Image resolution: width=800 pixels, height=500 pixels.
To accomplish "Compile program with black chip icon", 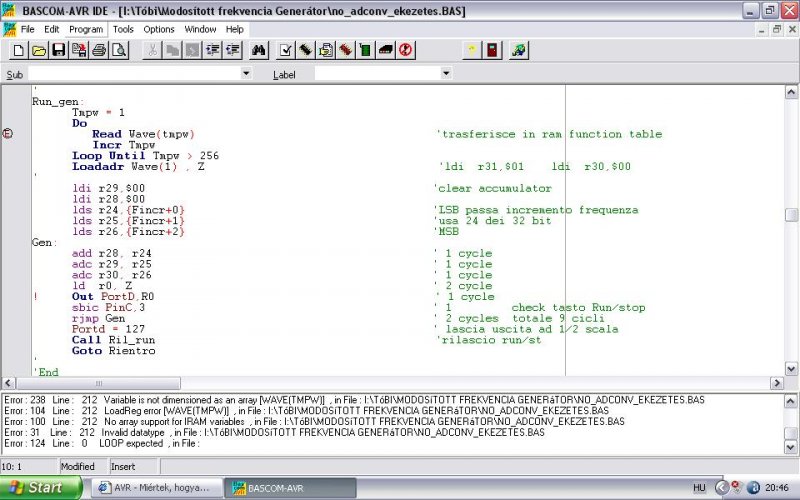I will click(306, 50).
